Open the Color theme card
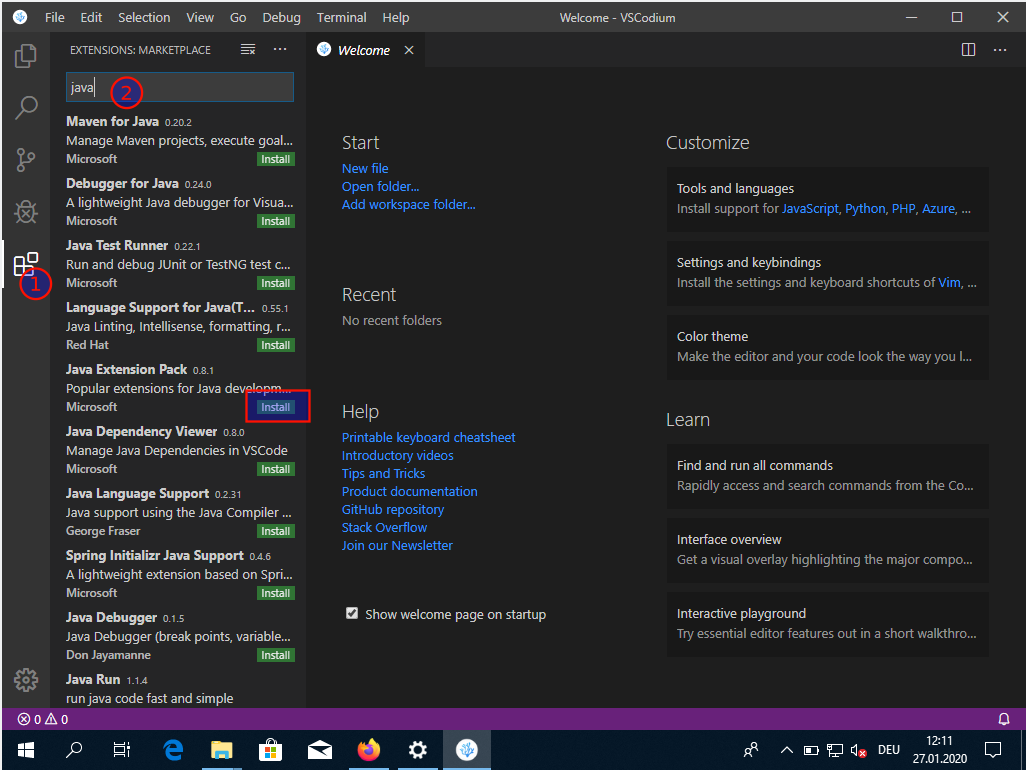 (x=828, y=347)
